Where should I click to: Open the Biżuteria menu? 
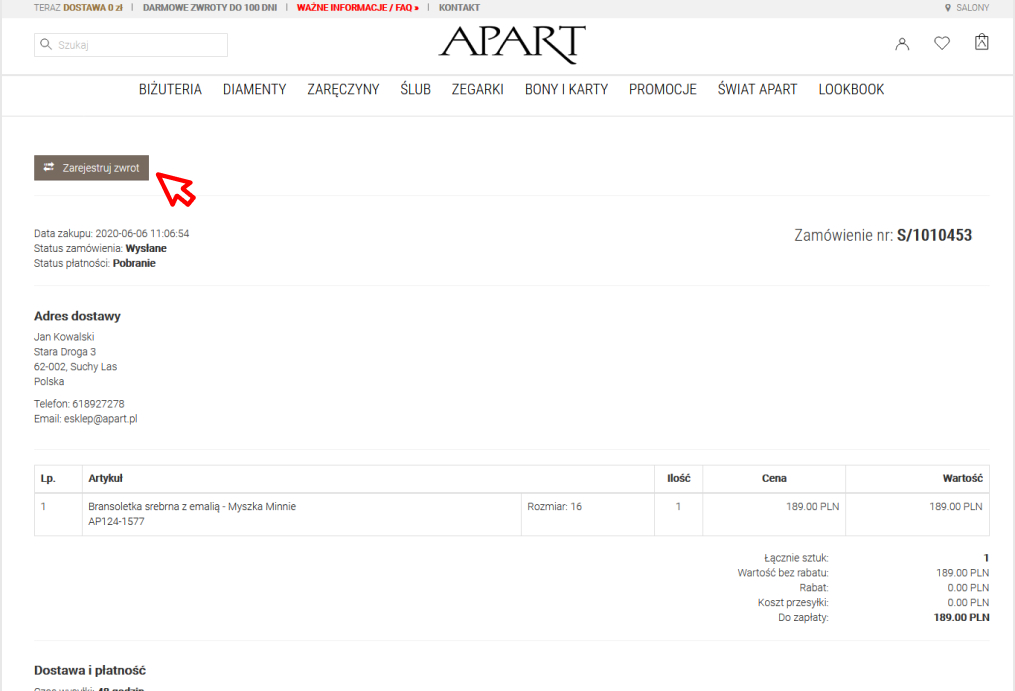[x=170, y=90]
